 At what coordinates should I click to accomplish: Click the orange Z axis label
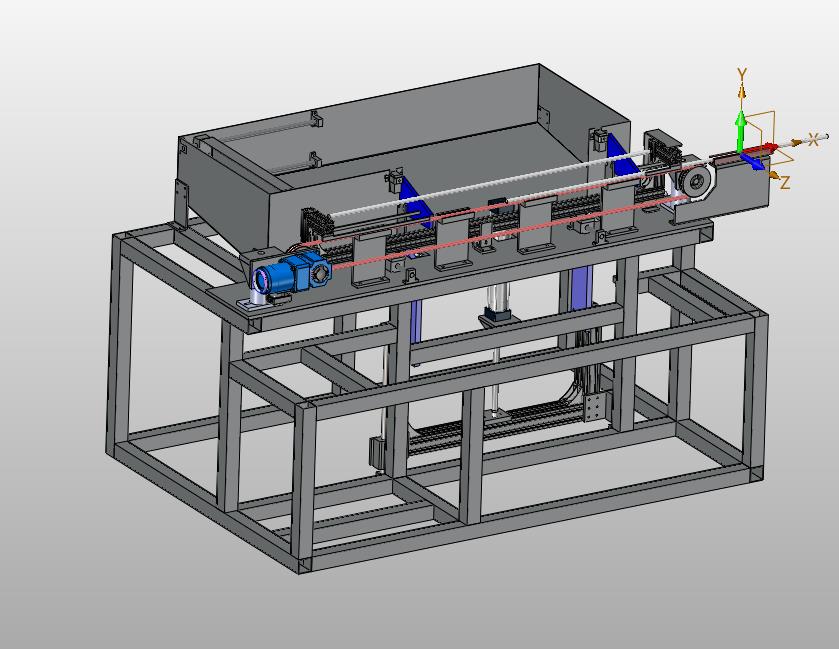coord(784,183)
